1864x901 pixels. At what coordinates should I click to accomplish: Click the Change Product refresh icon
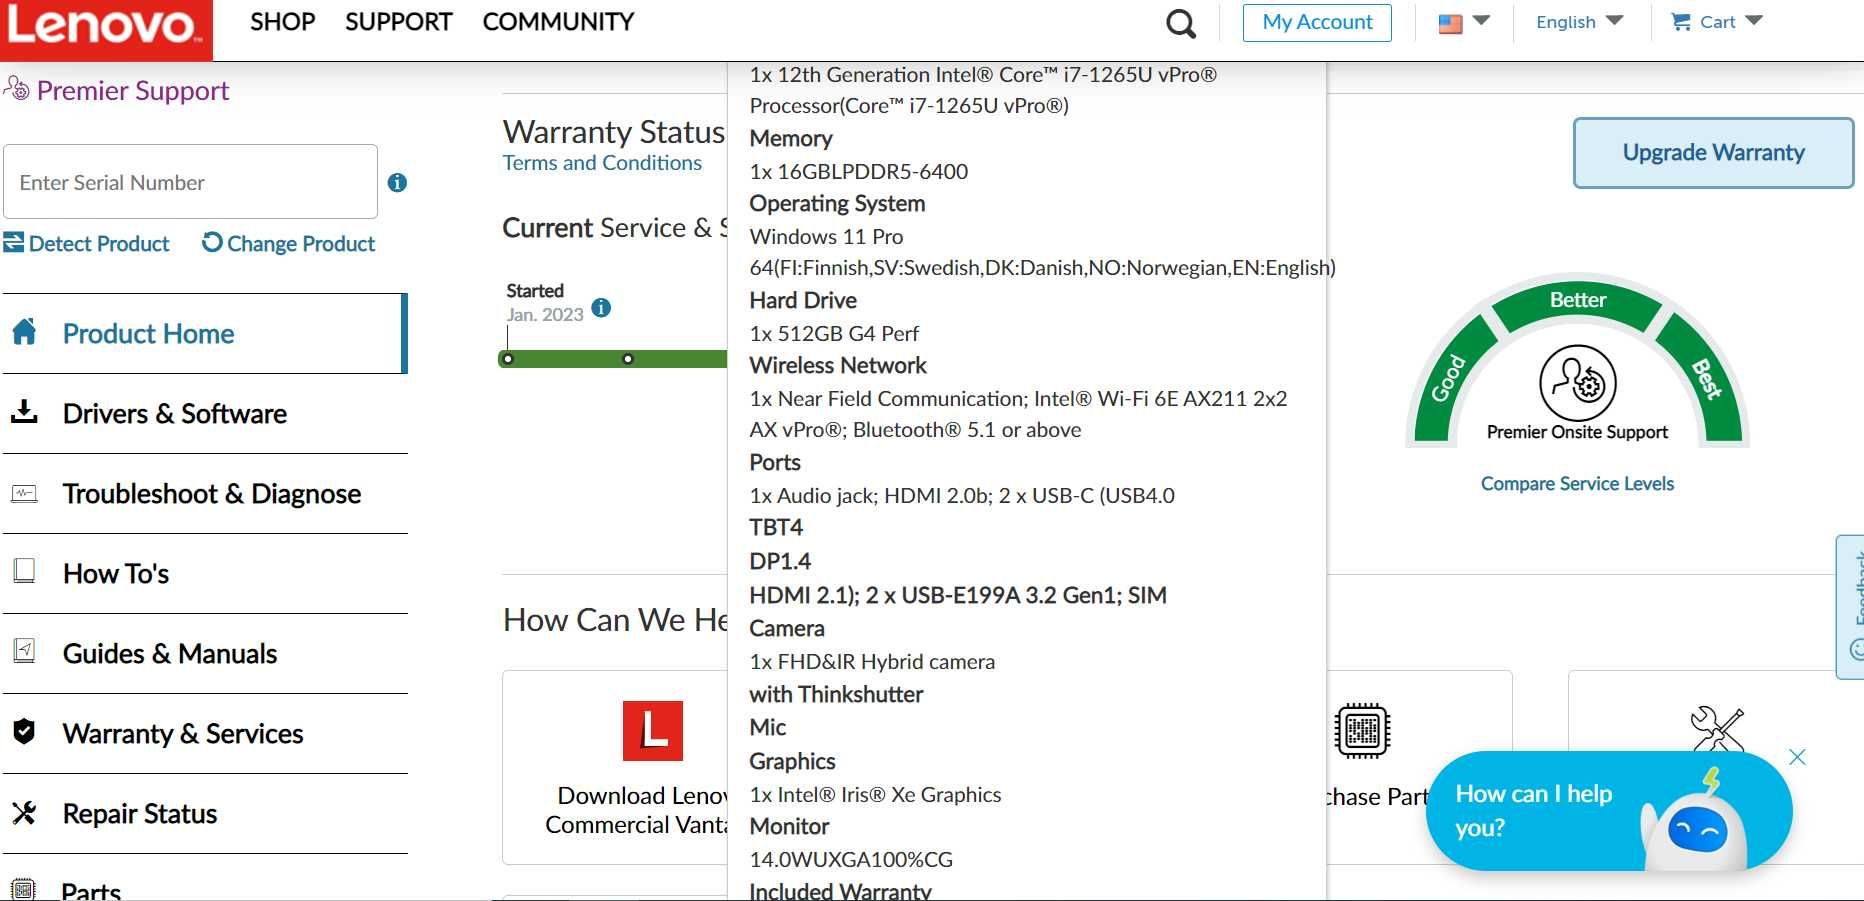(x=212, y=242)
